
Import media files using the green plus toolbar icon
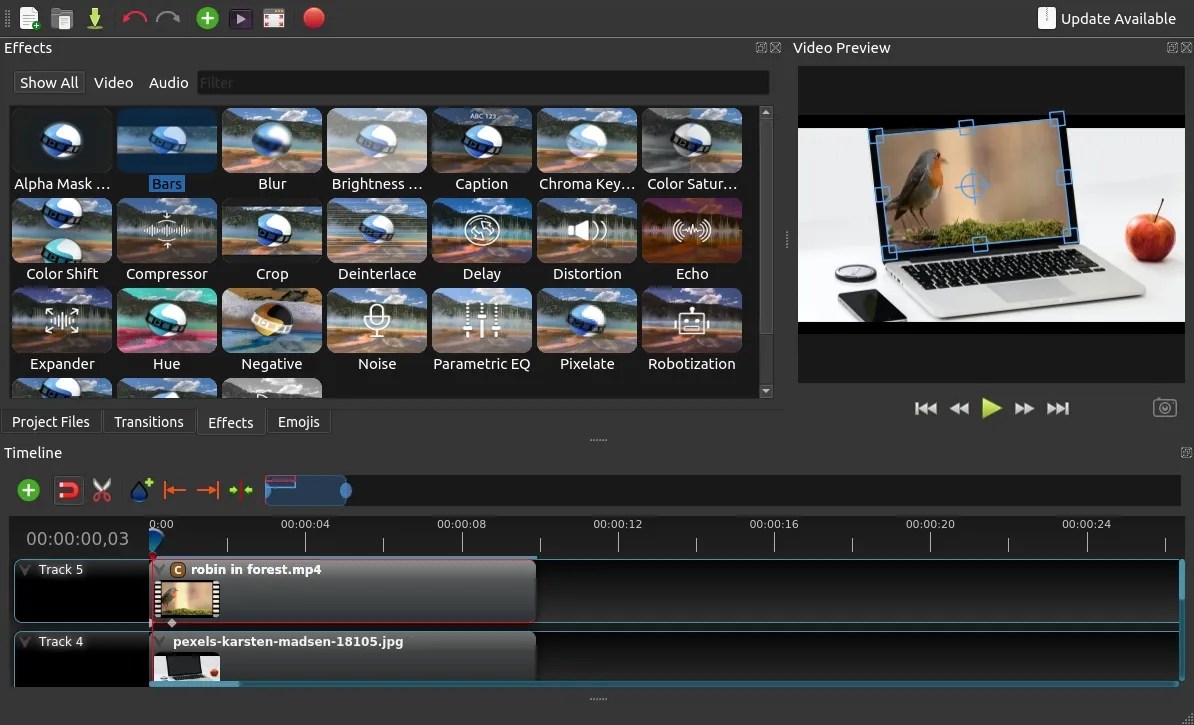pyautogui.click(x=207, y=18)
